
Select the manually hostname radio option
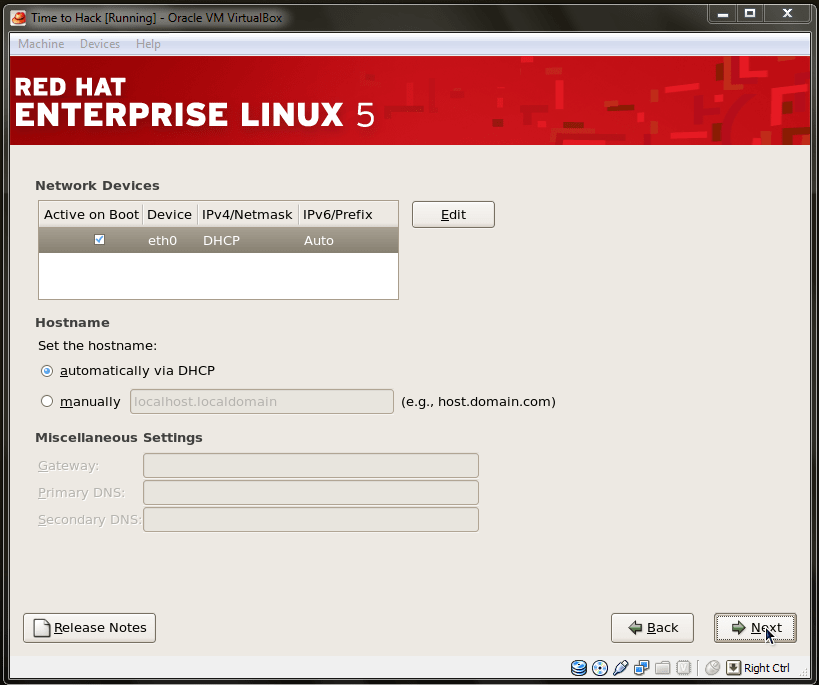tap(47, 401)
